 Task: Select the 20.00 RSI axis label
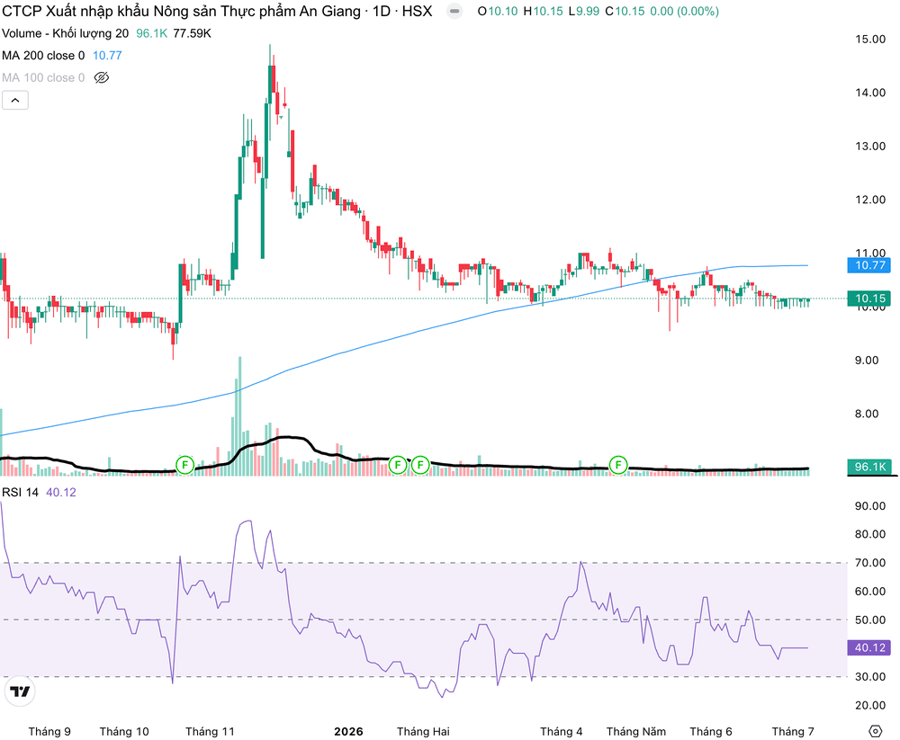(870, 705)
